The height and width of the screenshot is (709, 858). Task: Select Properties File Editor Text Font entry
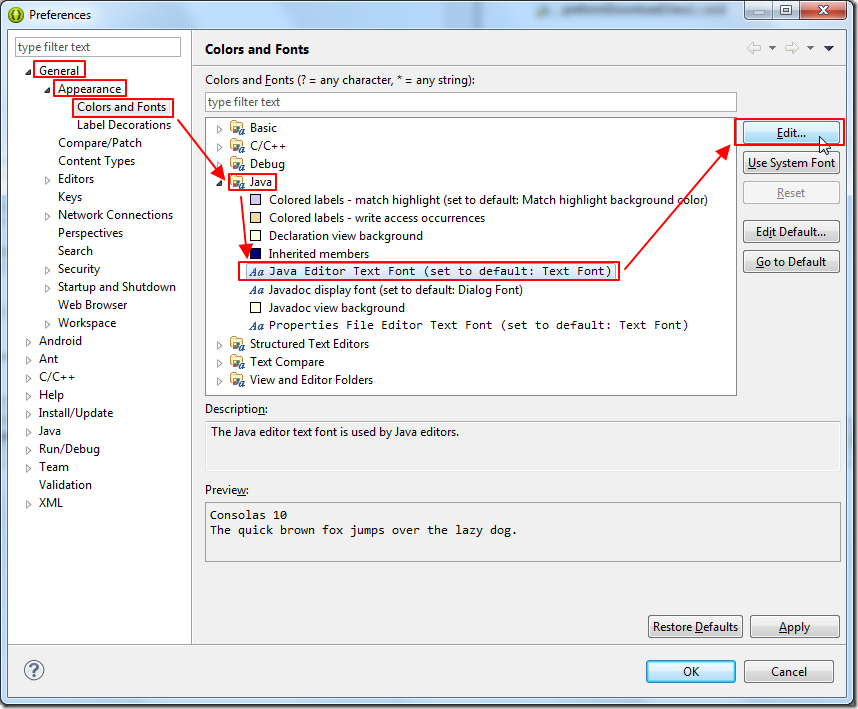point(478,326)
